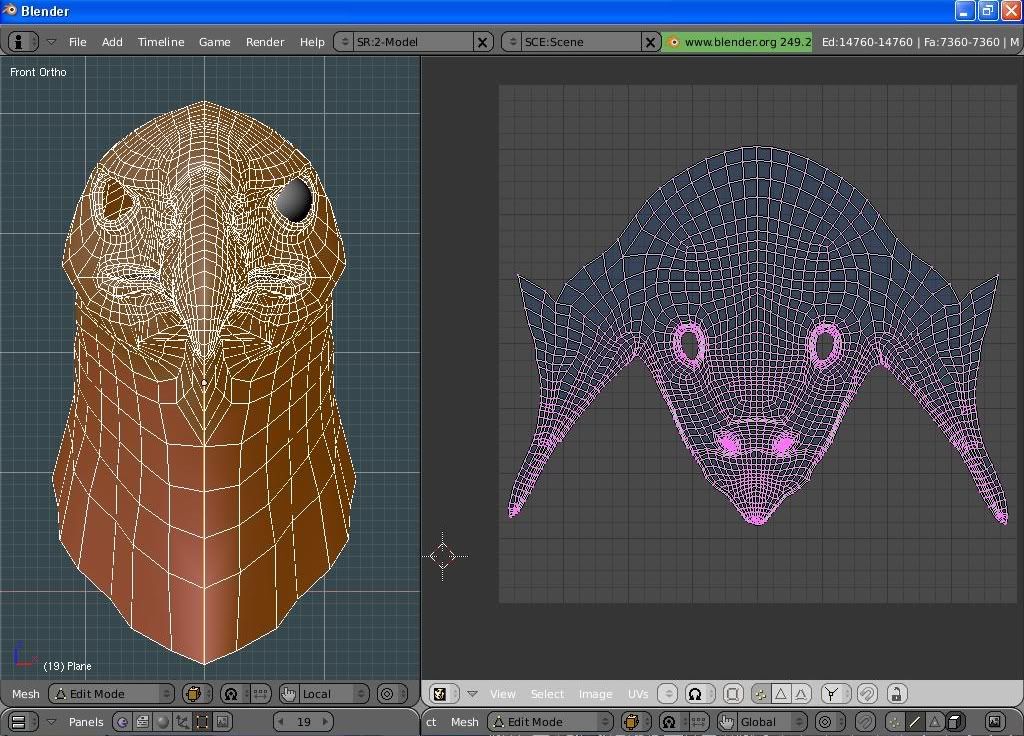Toggle the padlock icon in UV editor header
The height and width of the screenshot is (736, 1024).
coord(896,693)
